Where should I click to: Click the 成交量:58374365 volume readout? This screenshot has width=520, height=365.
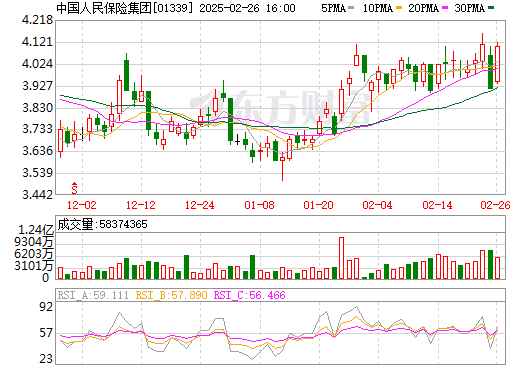[x=102, y=224]
